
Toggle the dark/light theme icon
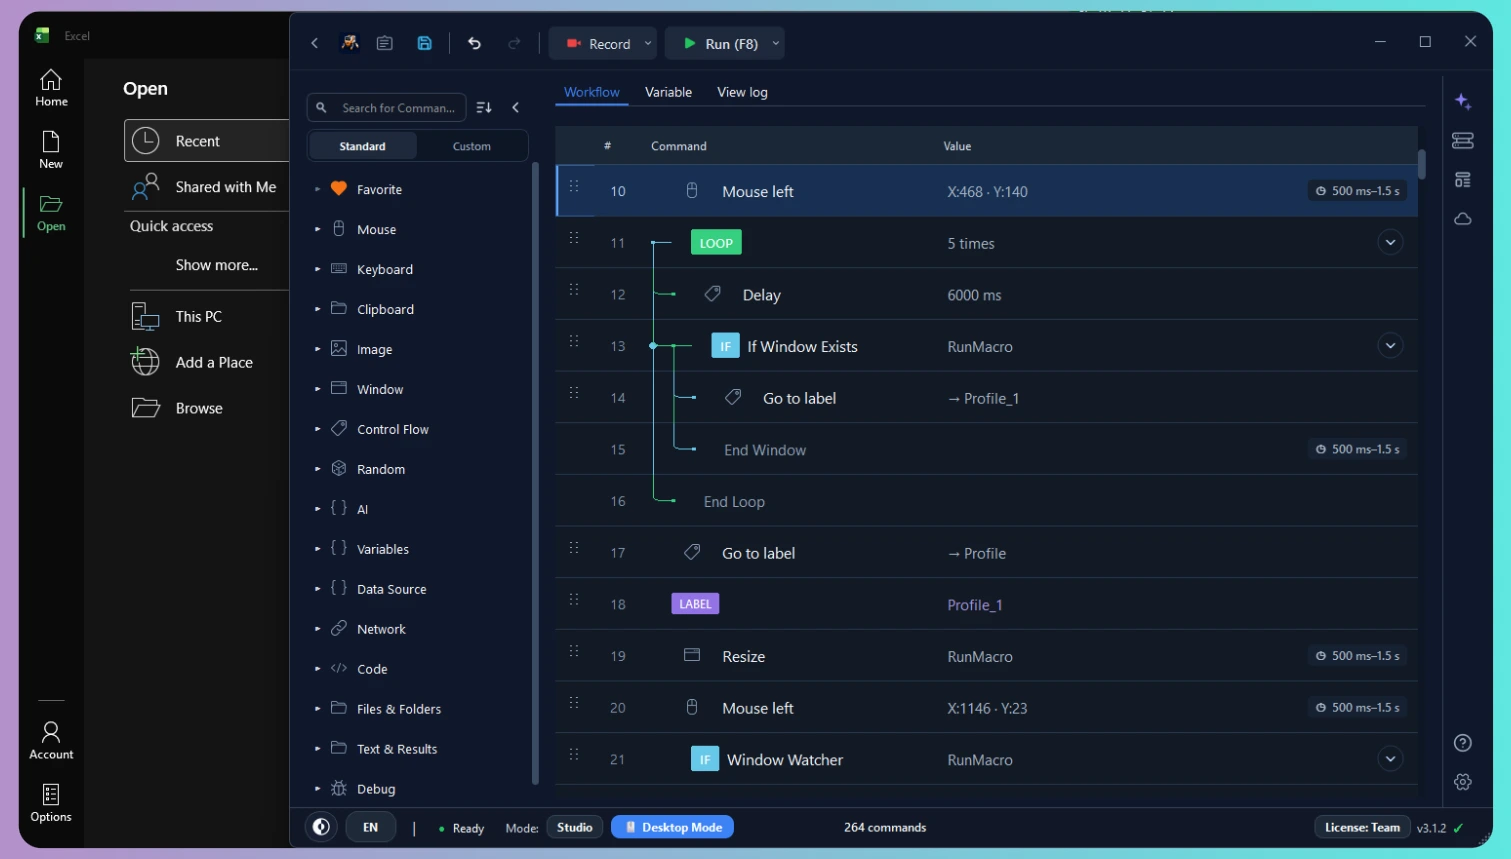[x=321, y=827]
